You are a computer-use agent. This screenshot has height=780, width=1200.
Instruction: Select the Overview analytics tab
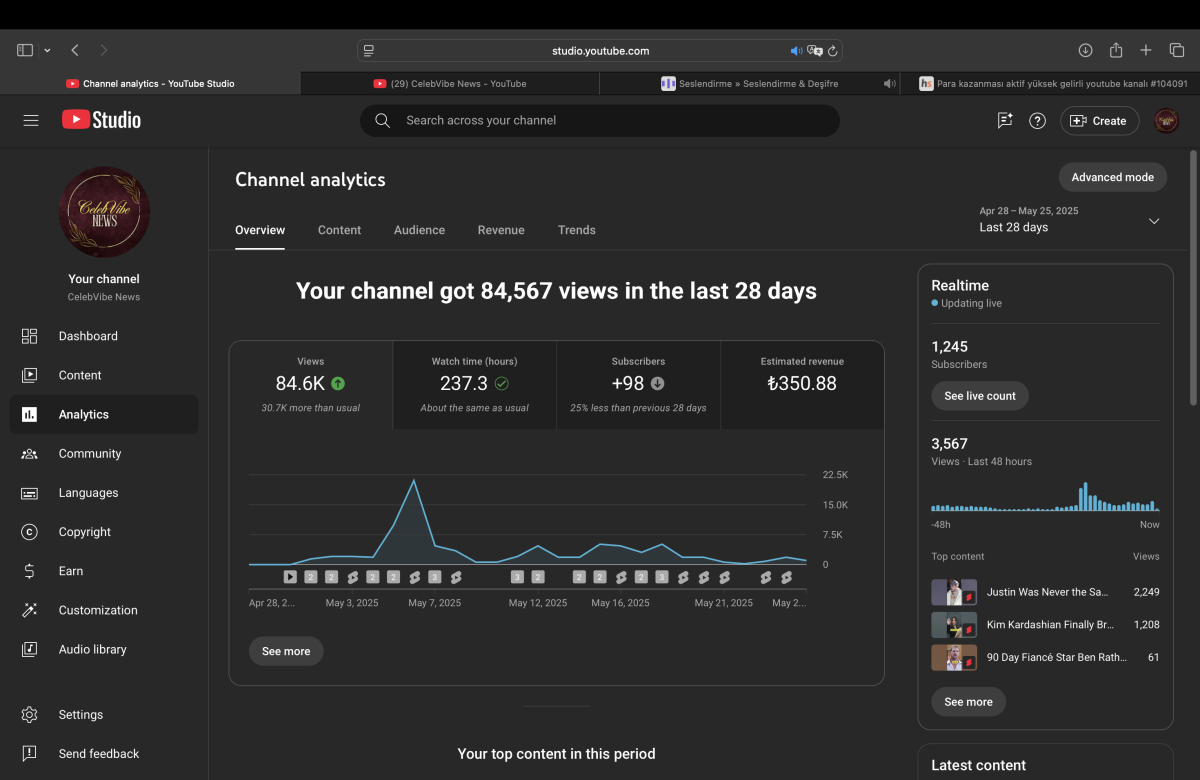[x=260, y=230]
